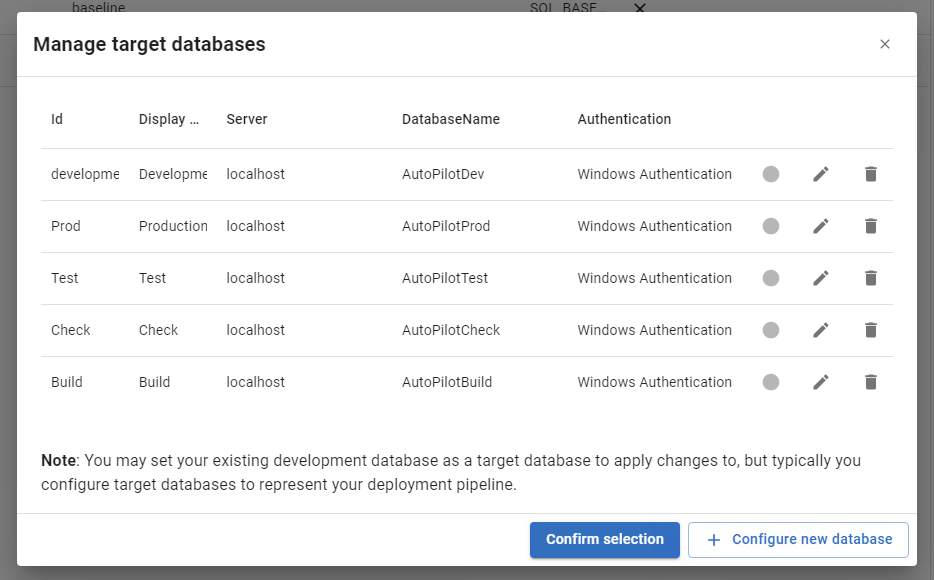This screenshot has height=580, width=934.
Task: Remove the Test database with trash icon
Action: (870, 278)
